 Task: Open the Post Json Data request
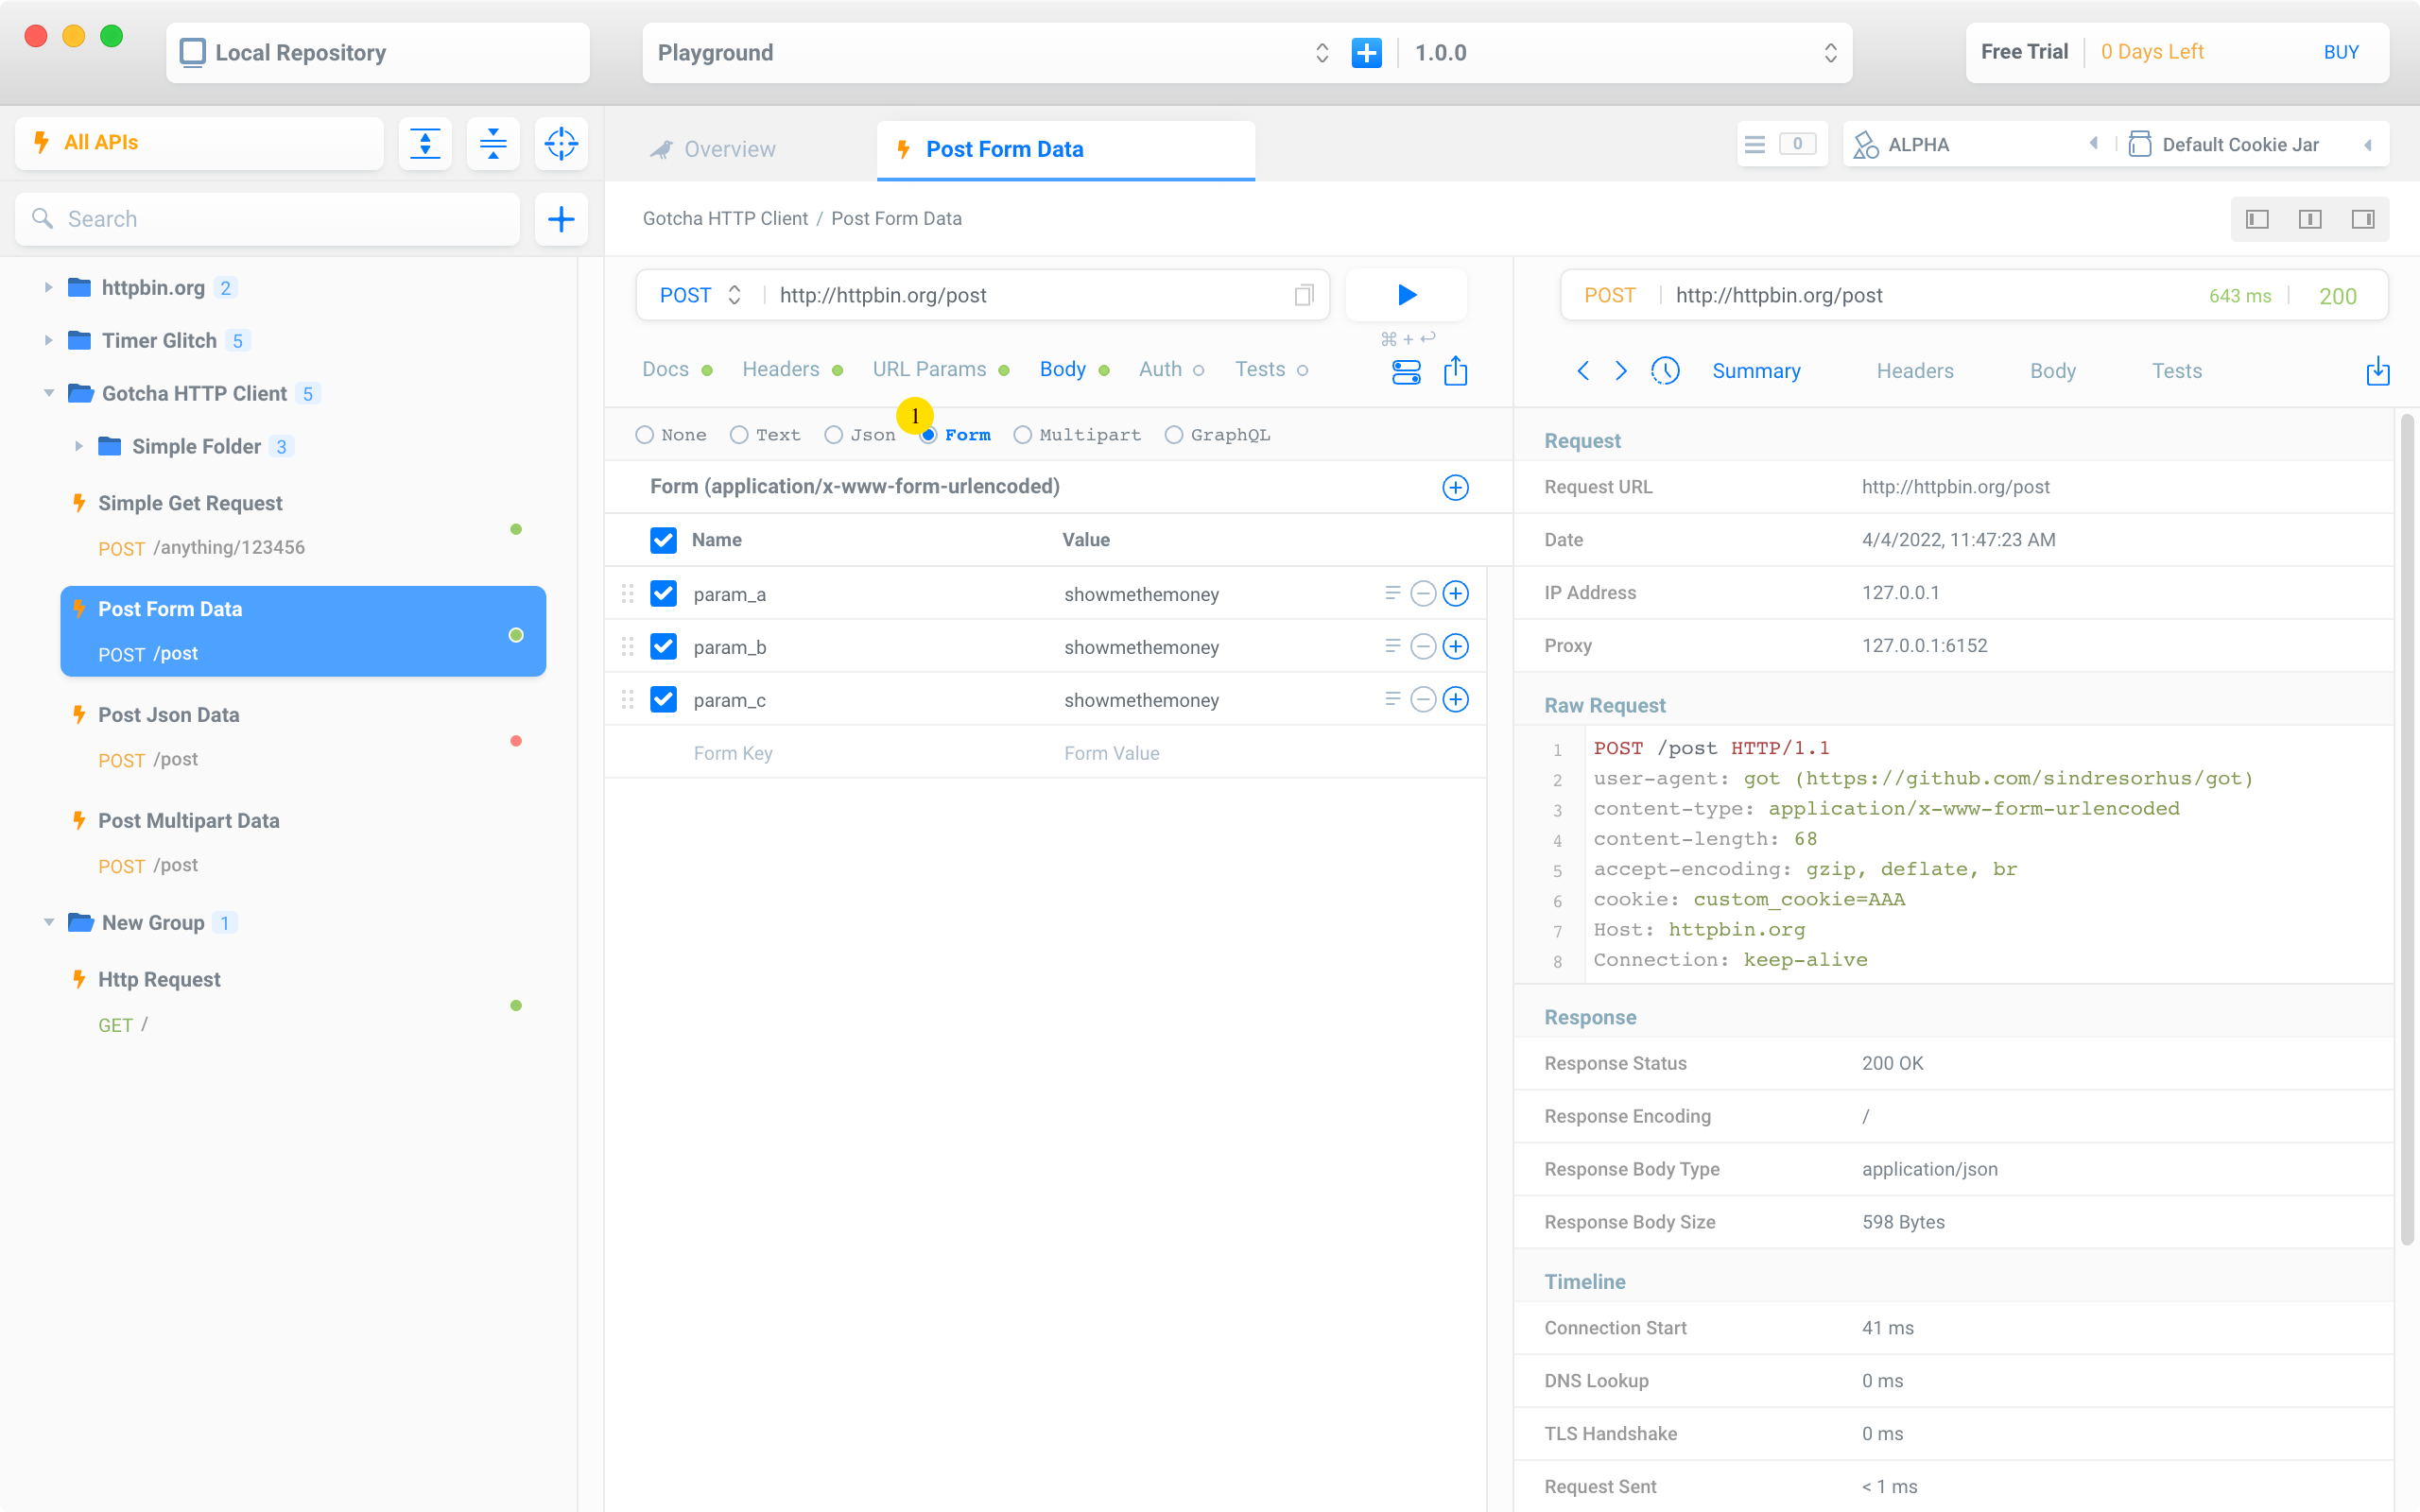coord(169,715)
